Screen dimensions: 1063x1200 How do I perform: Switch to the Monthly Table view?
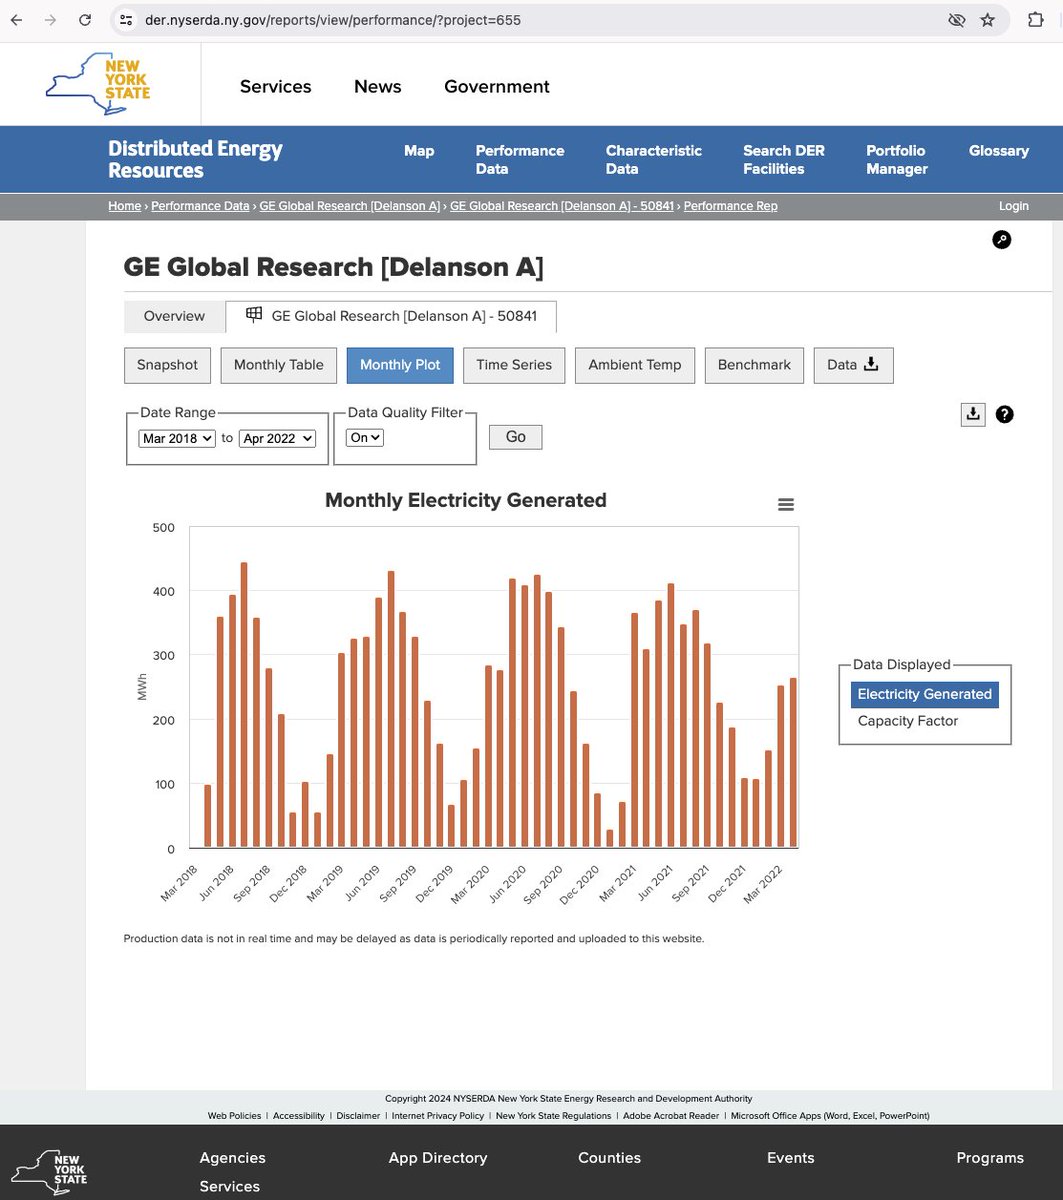[279, 365]
